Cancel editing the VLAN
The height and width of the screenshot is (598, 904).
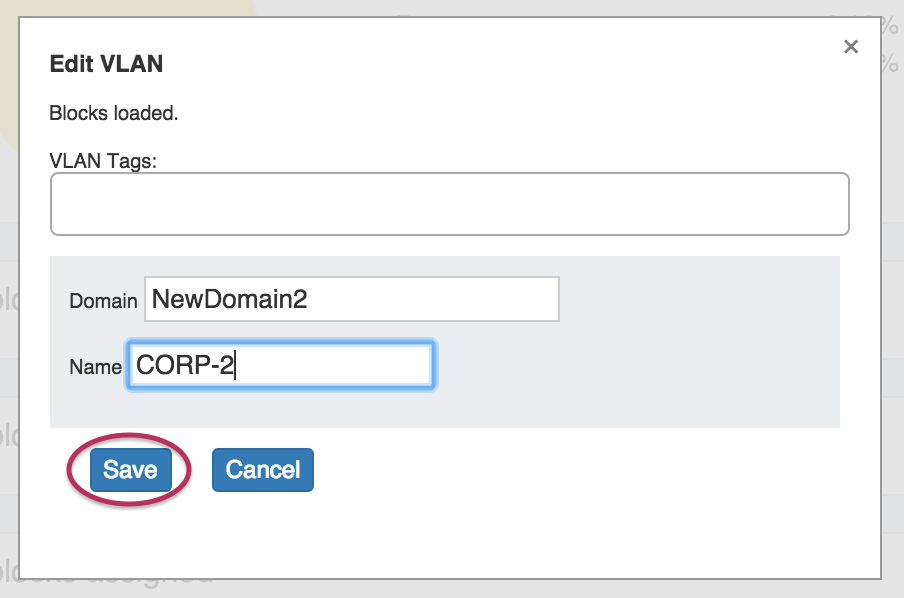[263, 470]
